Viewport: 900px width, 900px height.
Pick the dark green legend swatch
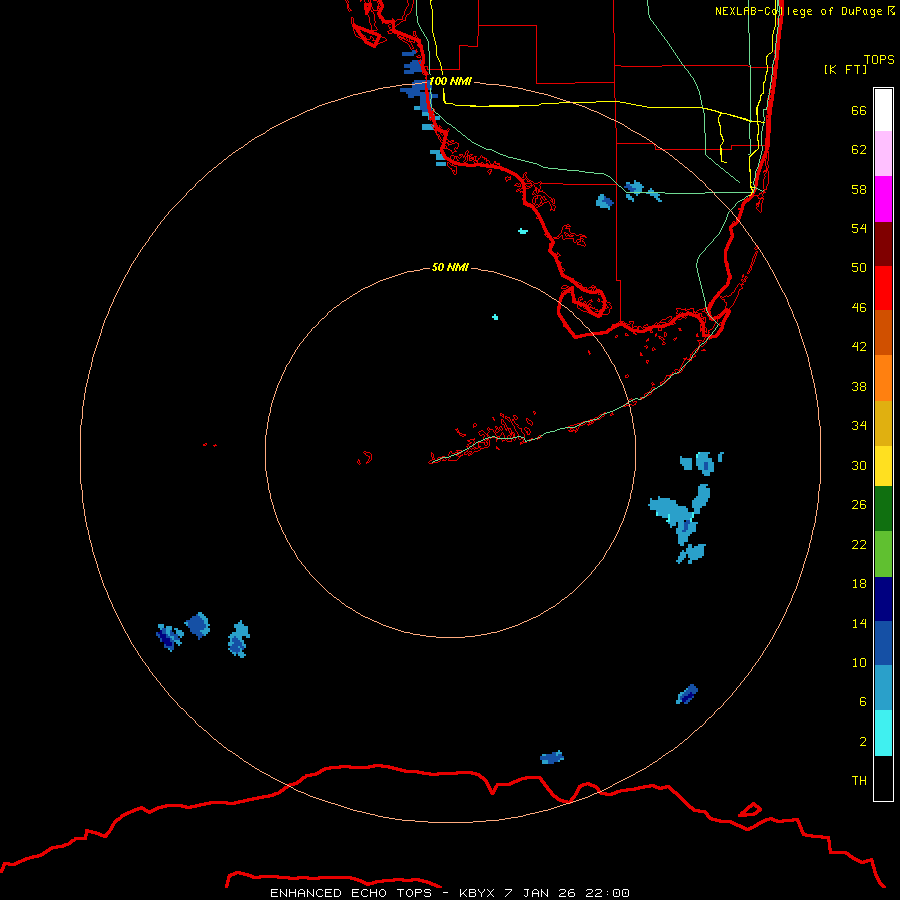[x=883, y=509]
